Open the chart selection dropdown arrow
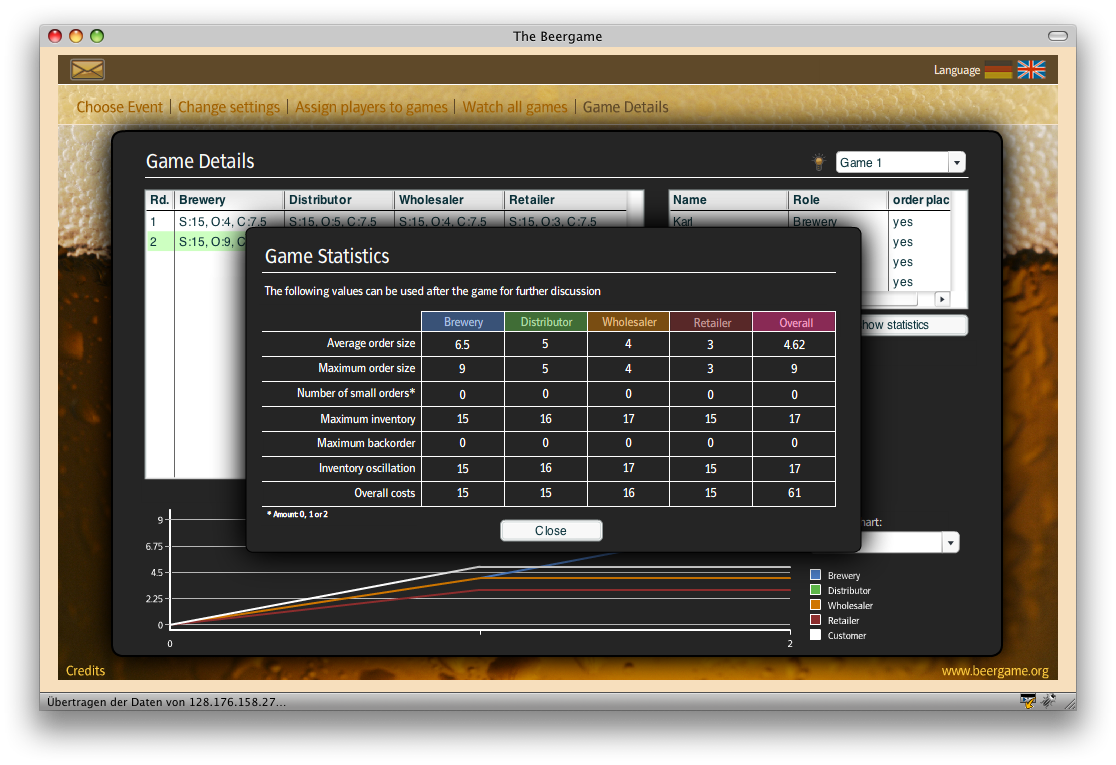 (x=951, y=543)
